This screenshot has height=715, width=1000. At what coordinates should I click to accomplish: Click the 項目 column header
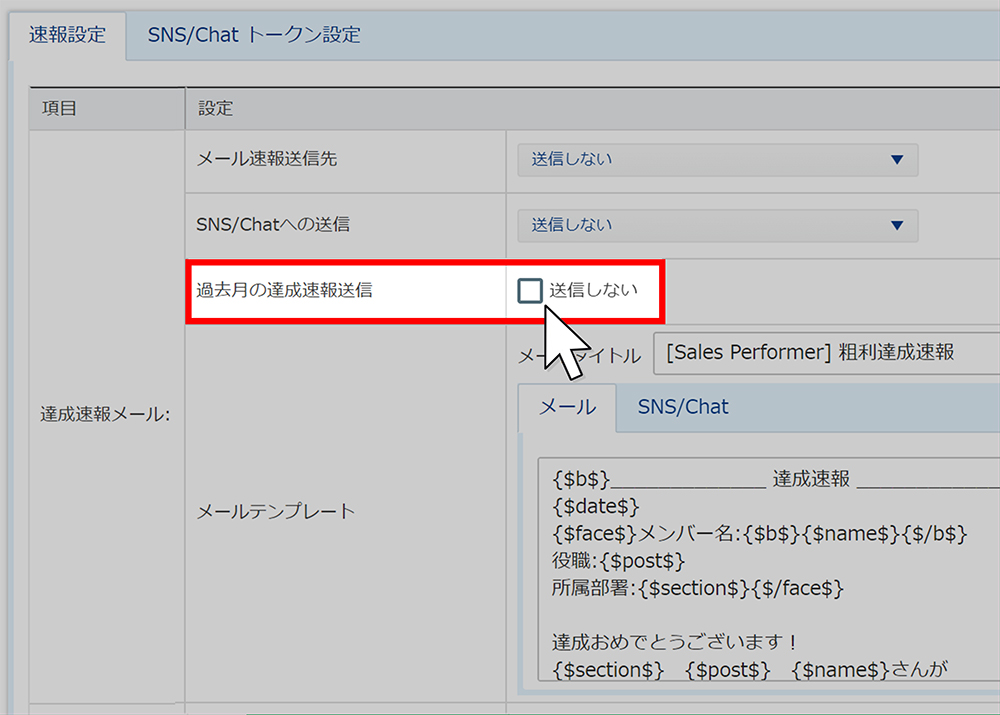click(x=59, y=108)
